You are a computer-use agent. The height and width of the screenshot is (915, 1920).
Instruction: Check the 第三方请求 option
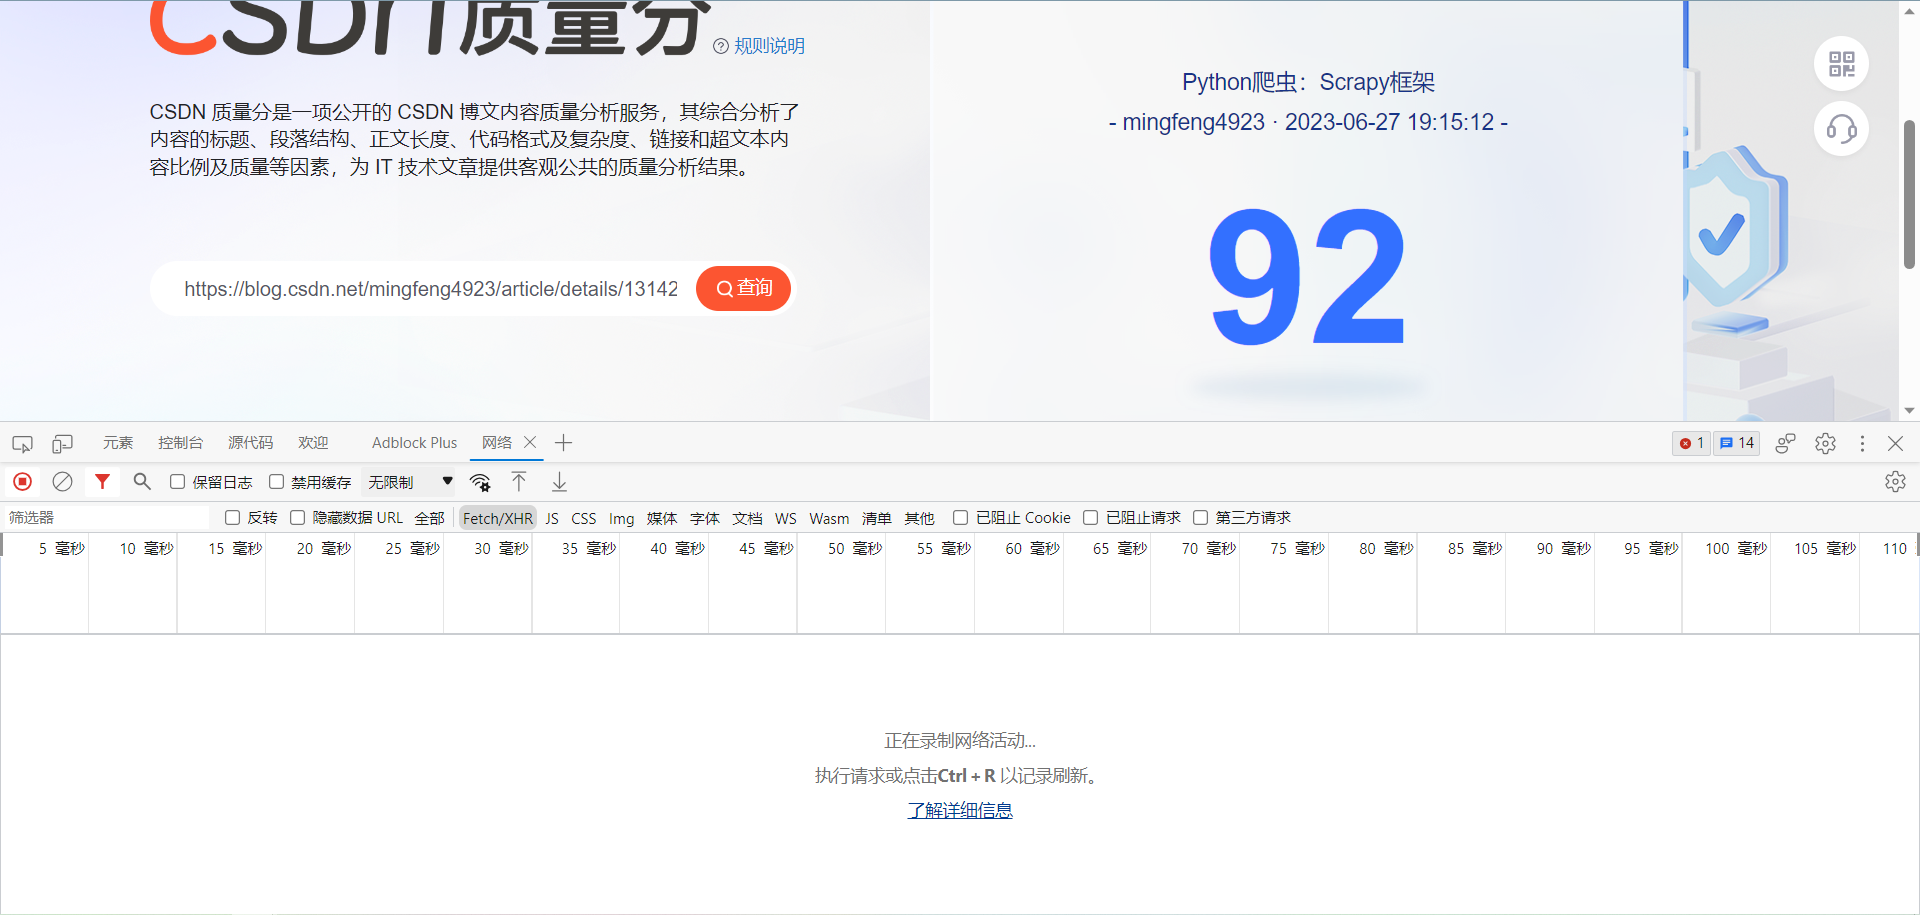(x=1200, y=517)
